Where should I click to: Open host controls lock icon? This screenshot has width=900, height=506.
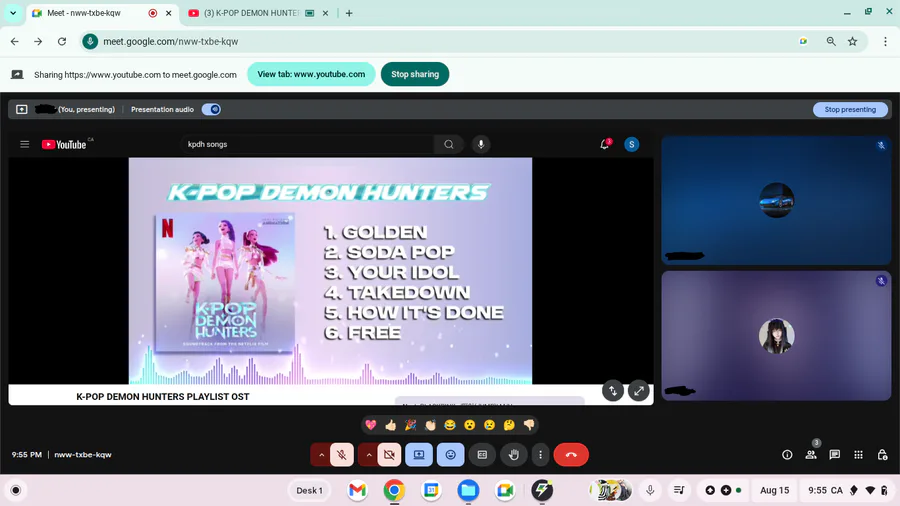coord(883,455)
